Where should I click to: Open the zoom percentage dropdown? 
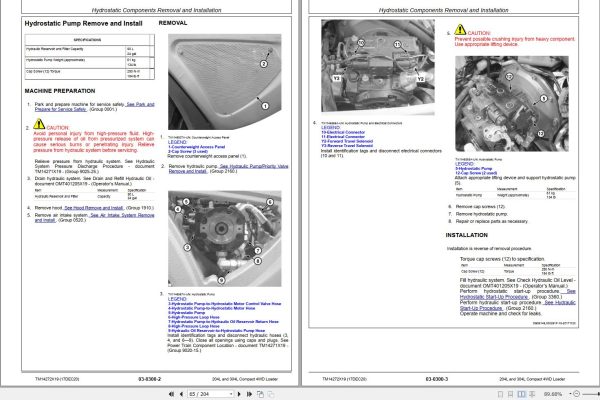pos(570,394)
